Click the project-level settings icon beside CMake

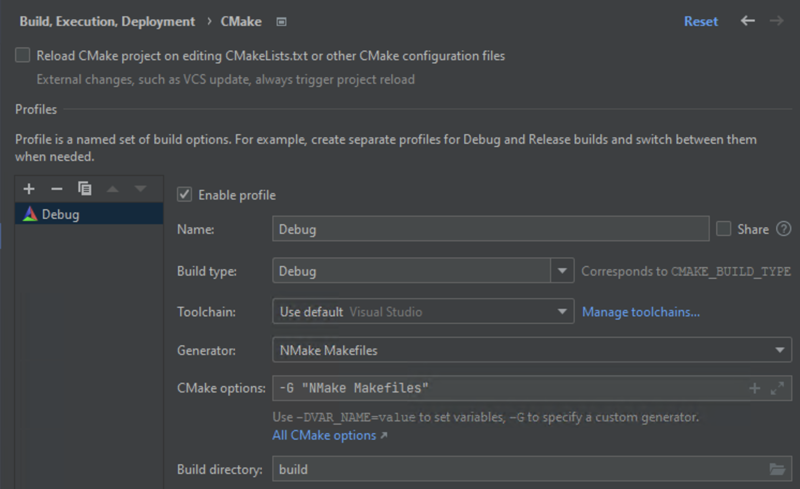click(x=282, y=22)
